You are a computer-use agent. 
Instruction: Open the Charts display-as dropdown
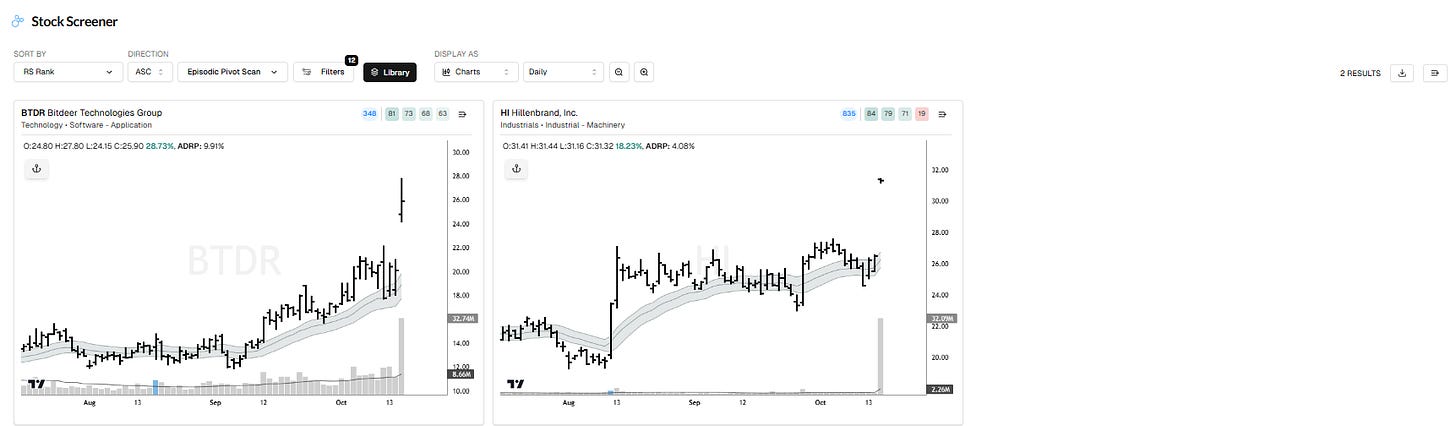(x=476, y=72)
